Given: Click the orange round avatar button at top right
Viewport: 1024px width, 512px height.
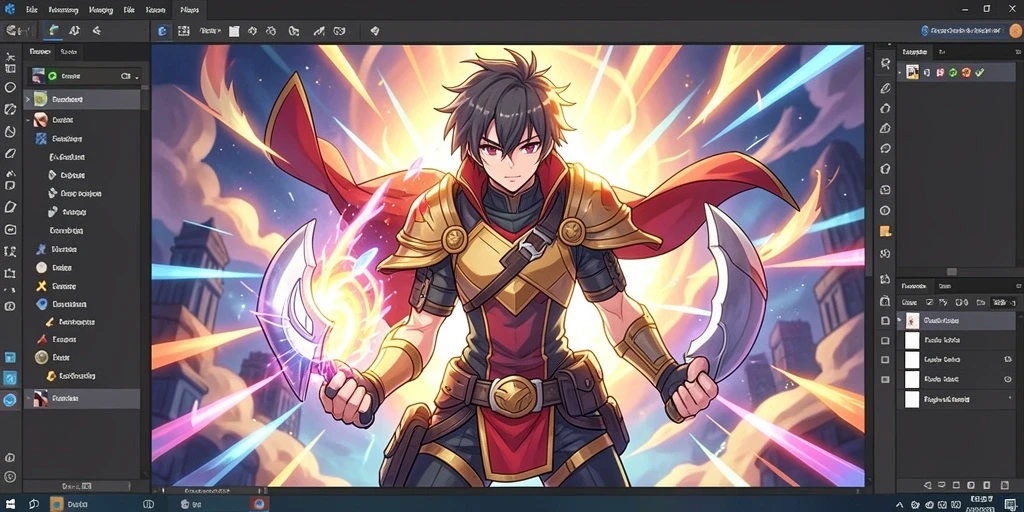Looking at the screenshot, I should [x=1015, y=30].
